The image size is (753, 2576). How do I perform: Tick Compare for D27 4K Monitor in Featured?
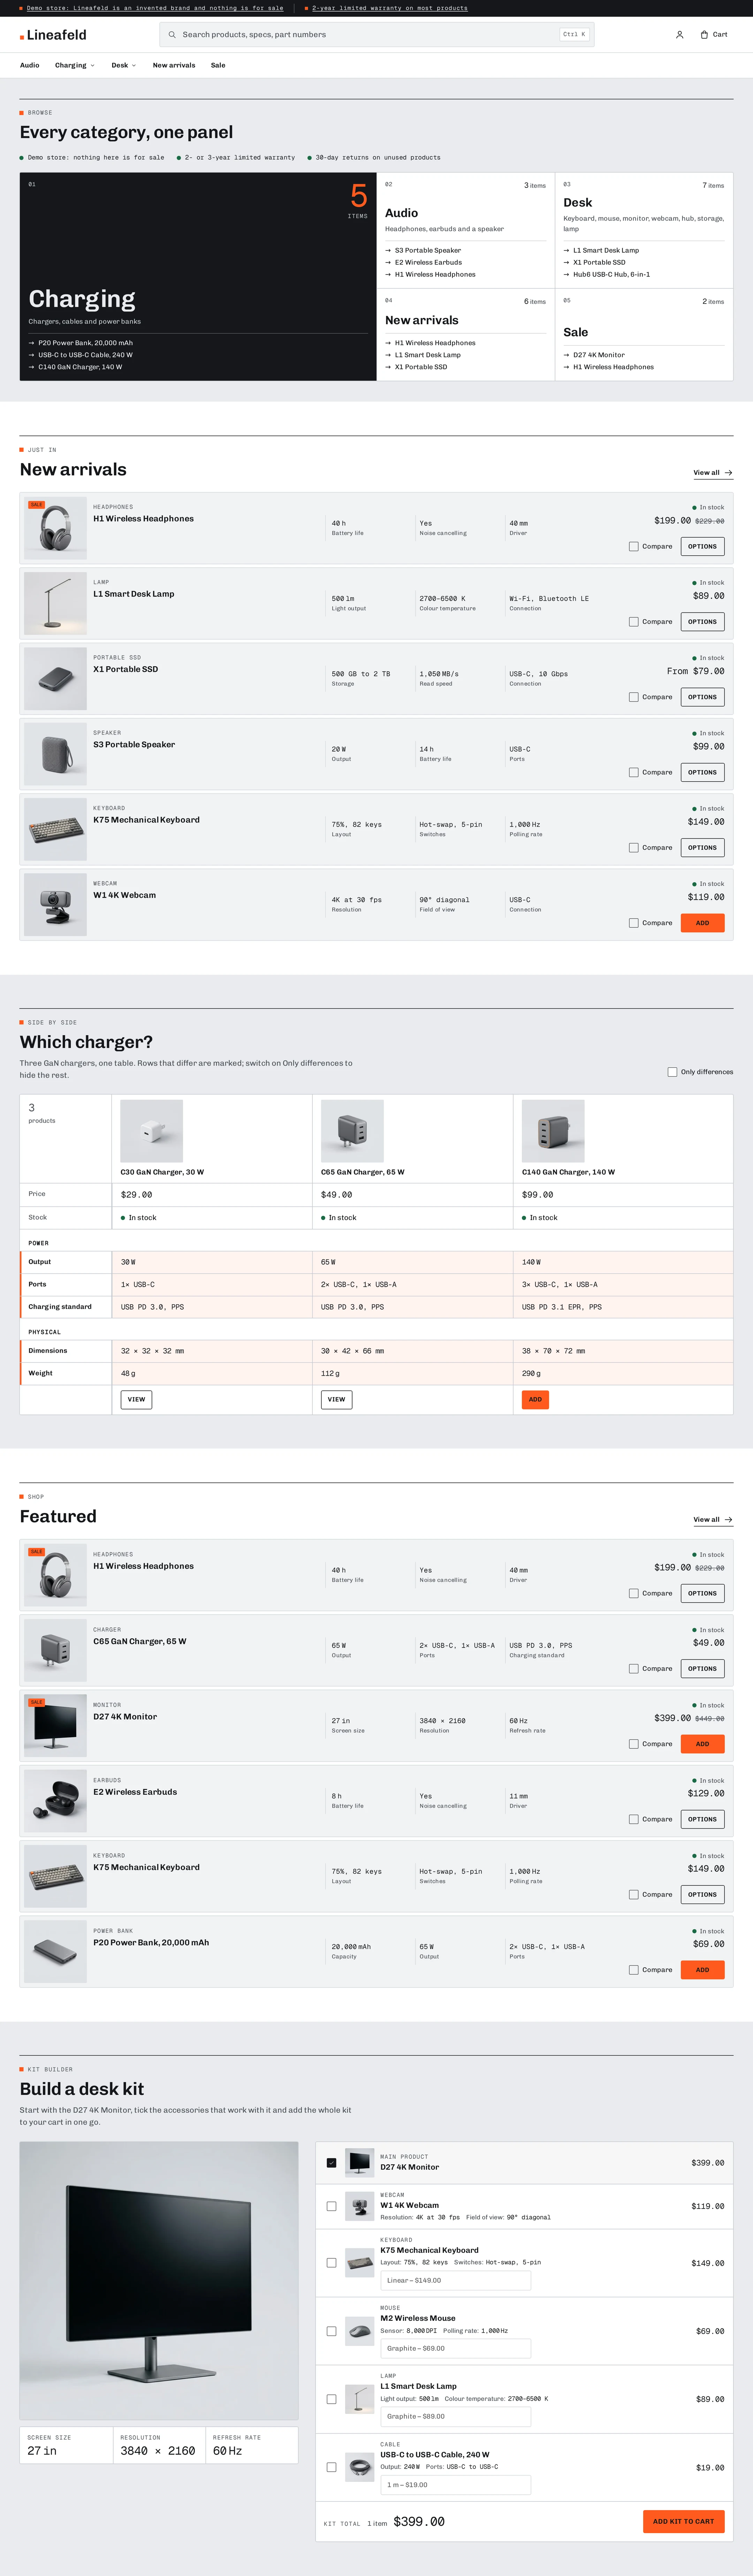coord(633,1744)
